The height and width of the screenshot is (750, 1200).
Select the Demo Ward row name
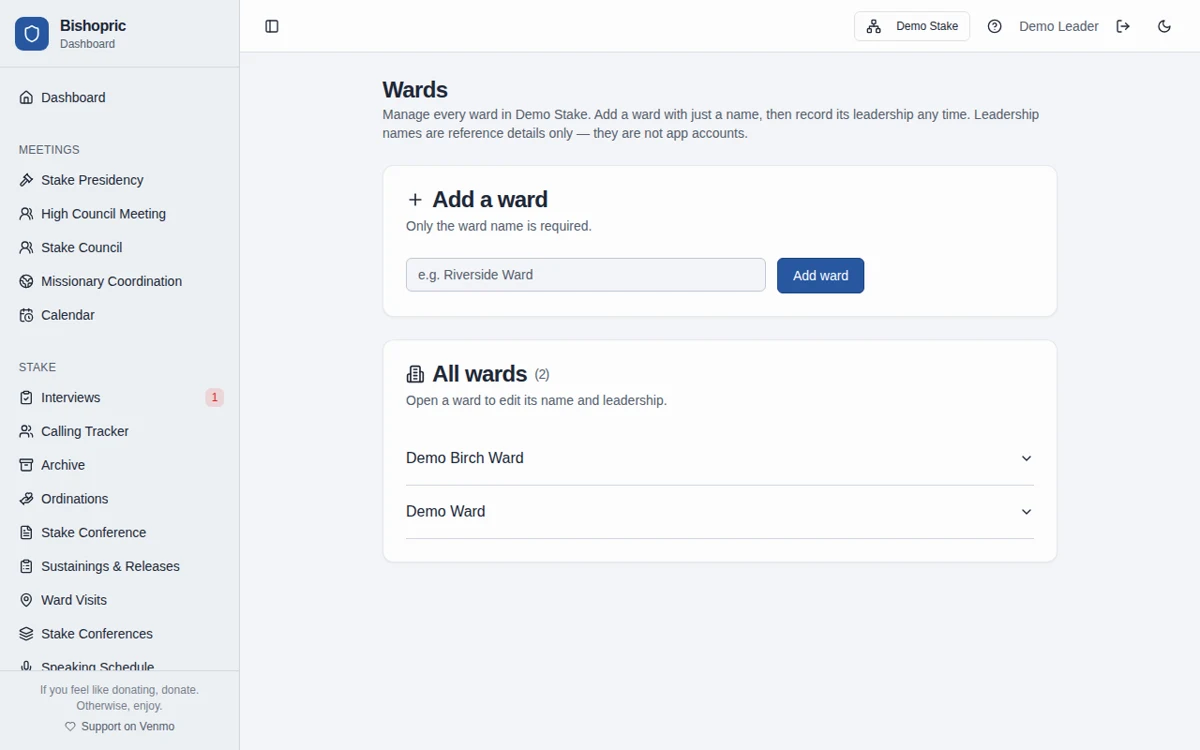[x=446, y=512]
